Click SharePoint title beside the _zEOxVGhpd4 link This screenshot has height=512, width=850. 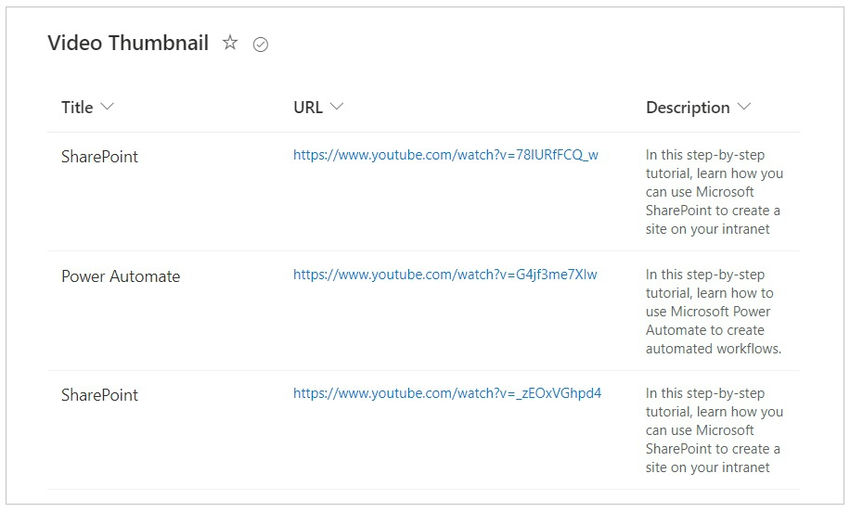(99, 395)
